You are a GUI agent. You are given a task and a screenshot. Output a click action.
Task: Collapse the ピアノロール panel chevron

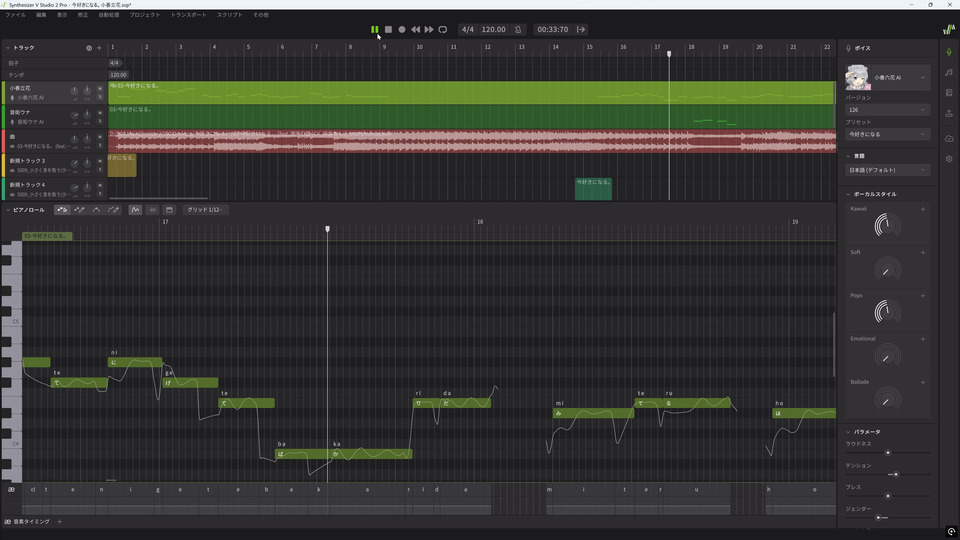click(x=8, y=210)
